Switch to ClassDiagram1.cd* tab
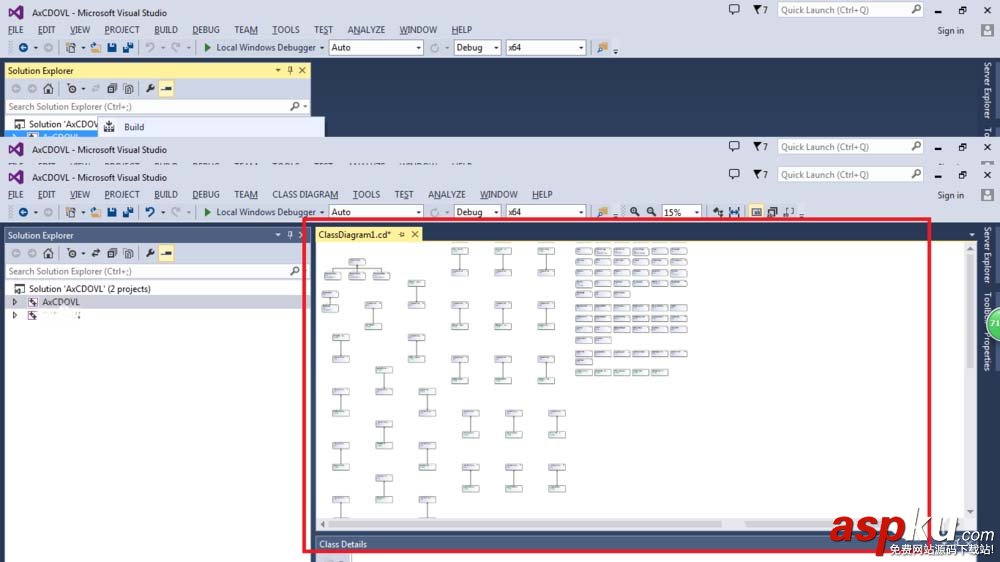 (x=355, y=235)
